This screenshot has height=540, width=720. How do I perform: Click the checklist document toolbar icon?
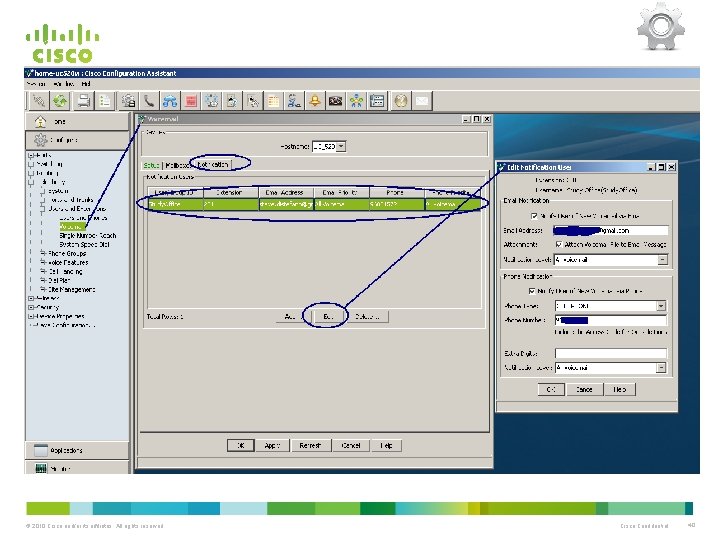pos(105,101)
